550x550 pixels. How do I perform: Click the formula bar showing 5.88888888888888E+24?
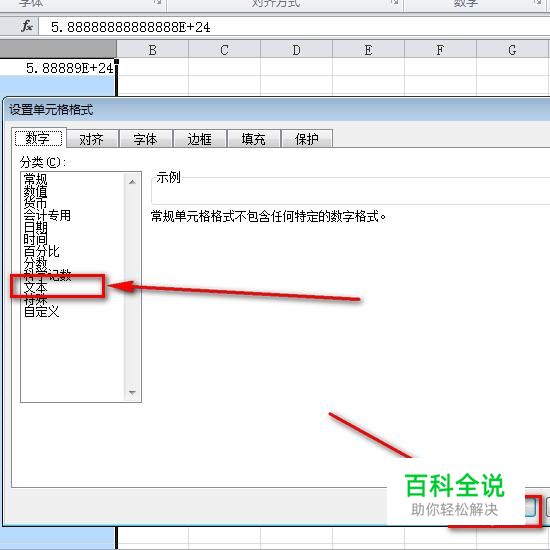pyautogui.click(x=294, y=27)
